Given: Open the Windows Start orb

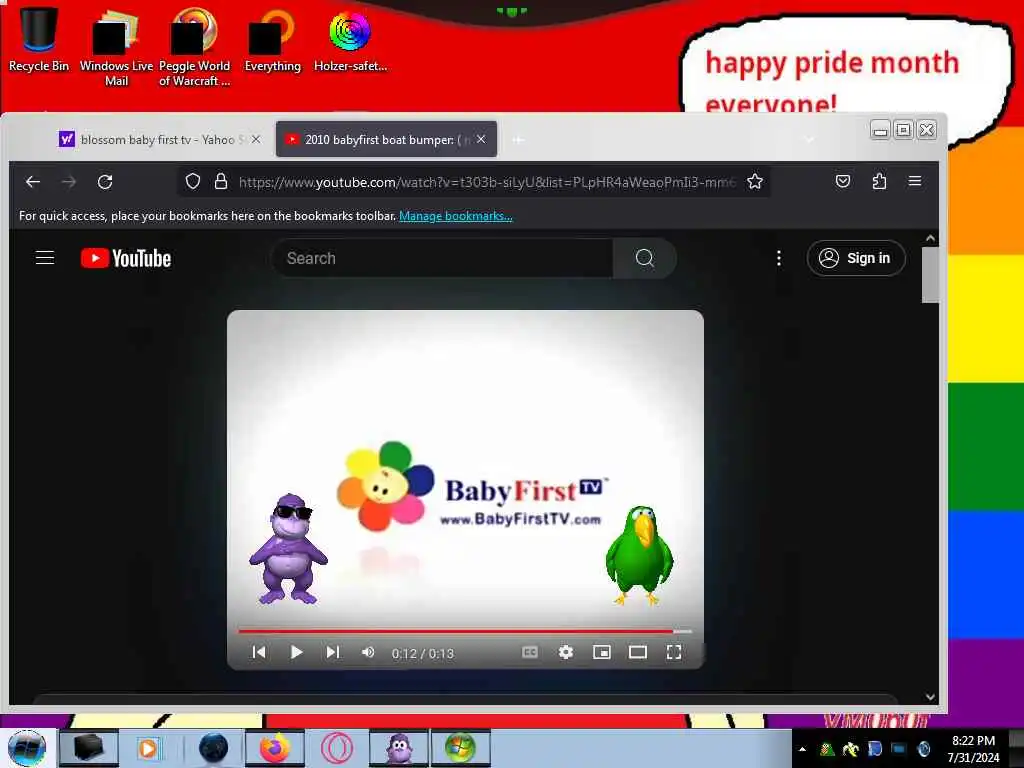Looking at the screenshot, I should click(27, 748).
